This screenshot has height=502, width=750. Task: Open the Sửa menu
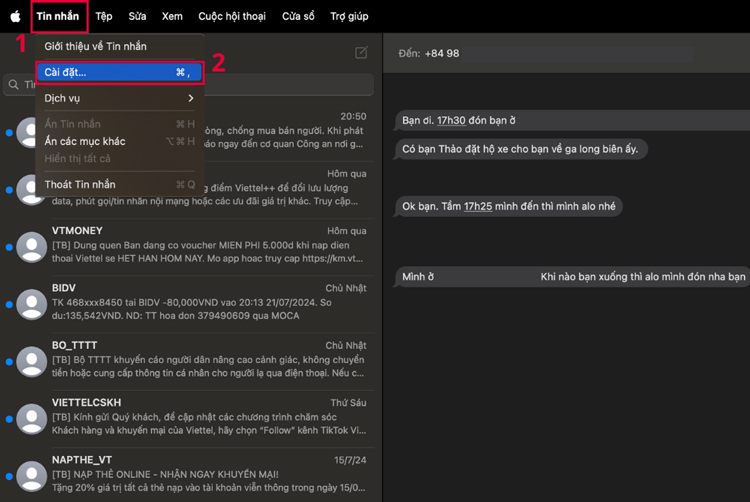(x=137, y=16)
